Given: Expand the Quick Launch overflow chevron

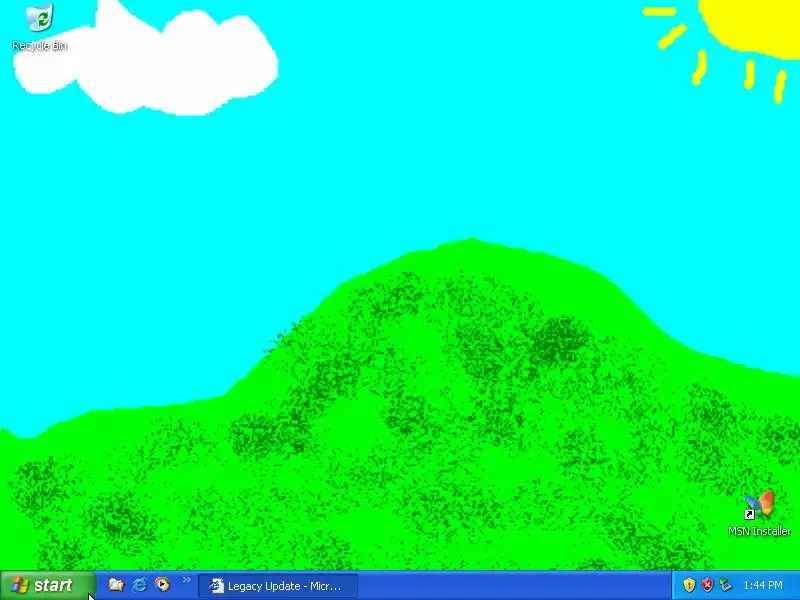Looking at the screenshot, I should tap(187, 580).
